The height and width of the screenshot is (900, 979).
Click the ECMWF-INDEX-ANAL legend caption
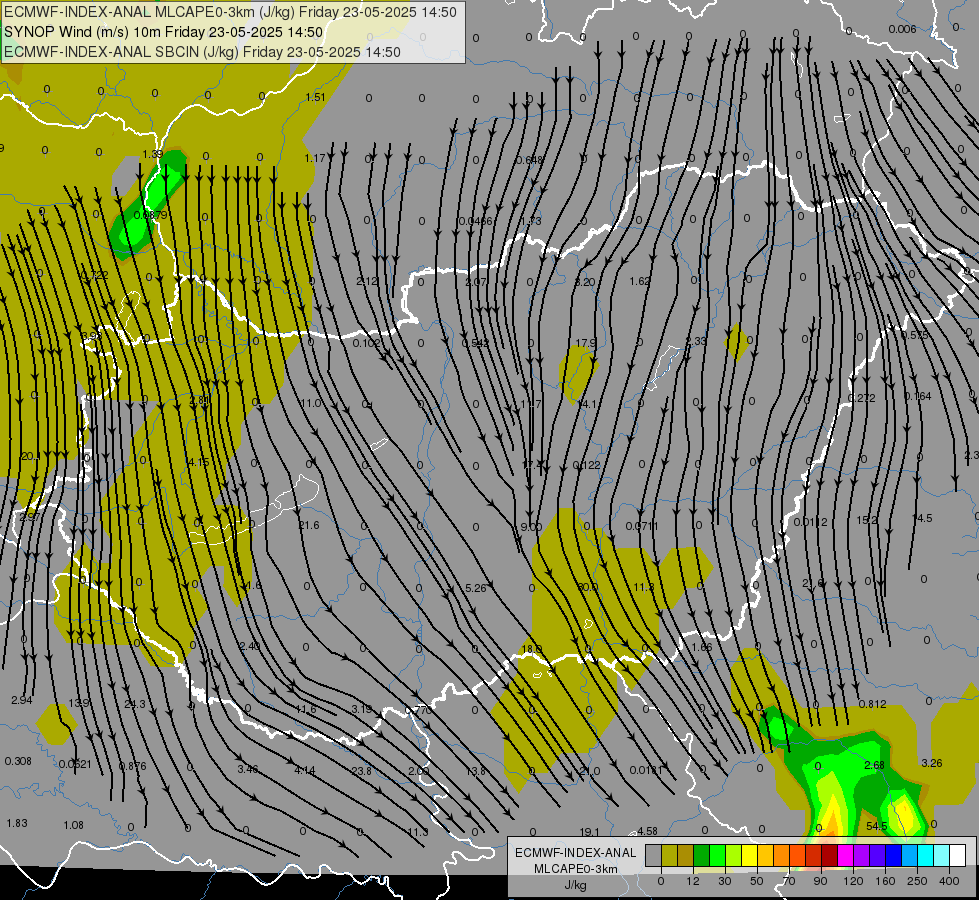pos(575,853)
